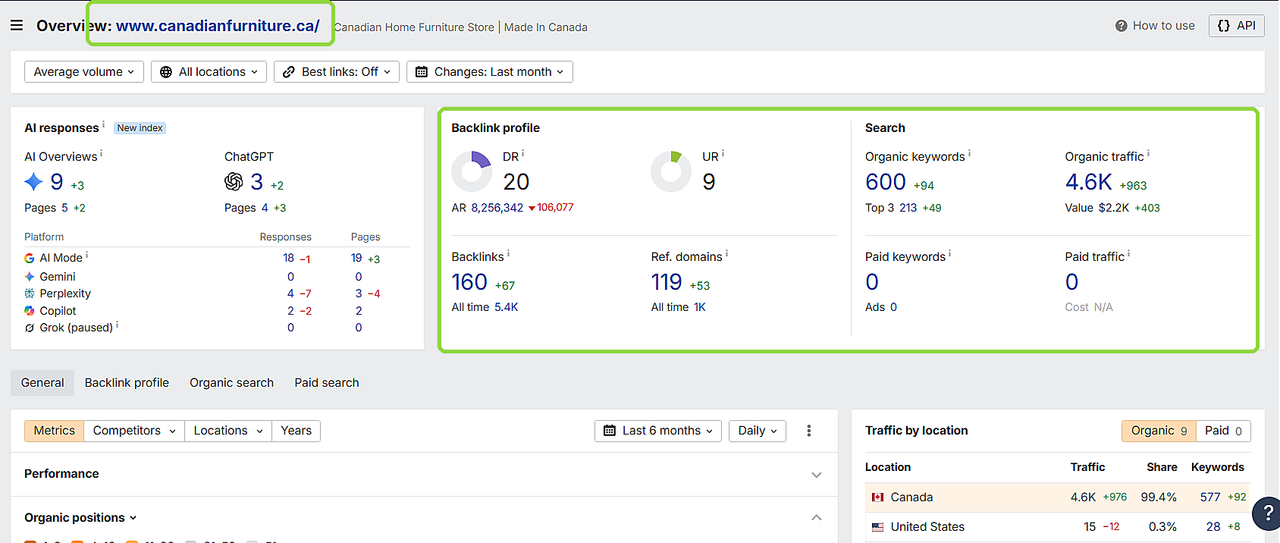Click United States keywords value 28
This screenshot has height=543, width=1280.
pos(1213,527)
